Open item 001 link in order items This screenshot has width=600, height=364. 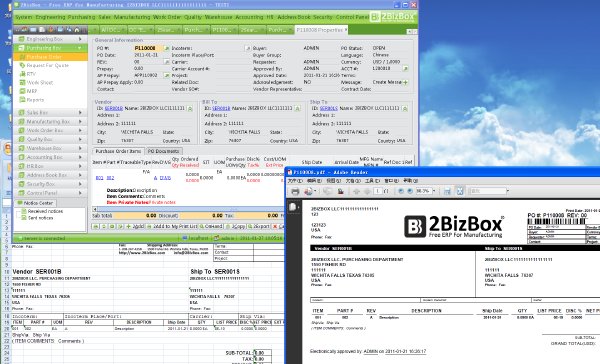click(x=99, y=178)
